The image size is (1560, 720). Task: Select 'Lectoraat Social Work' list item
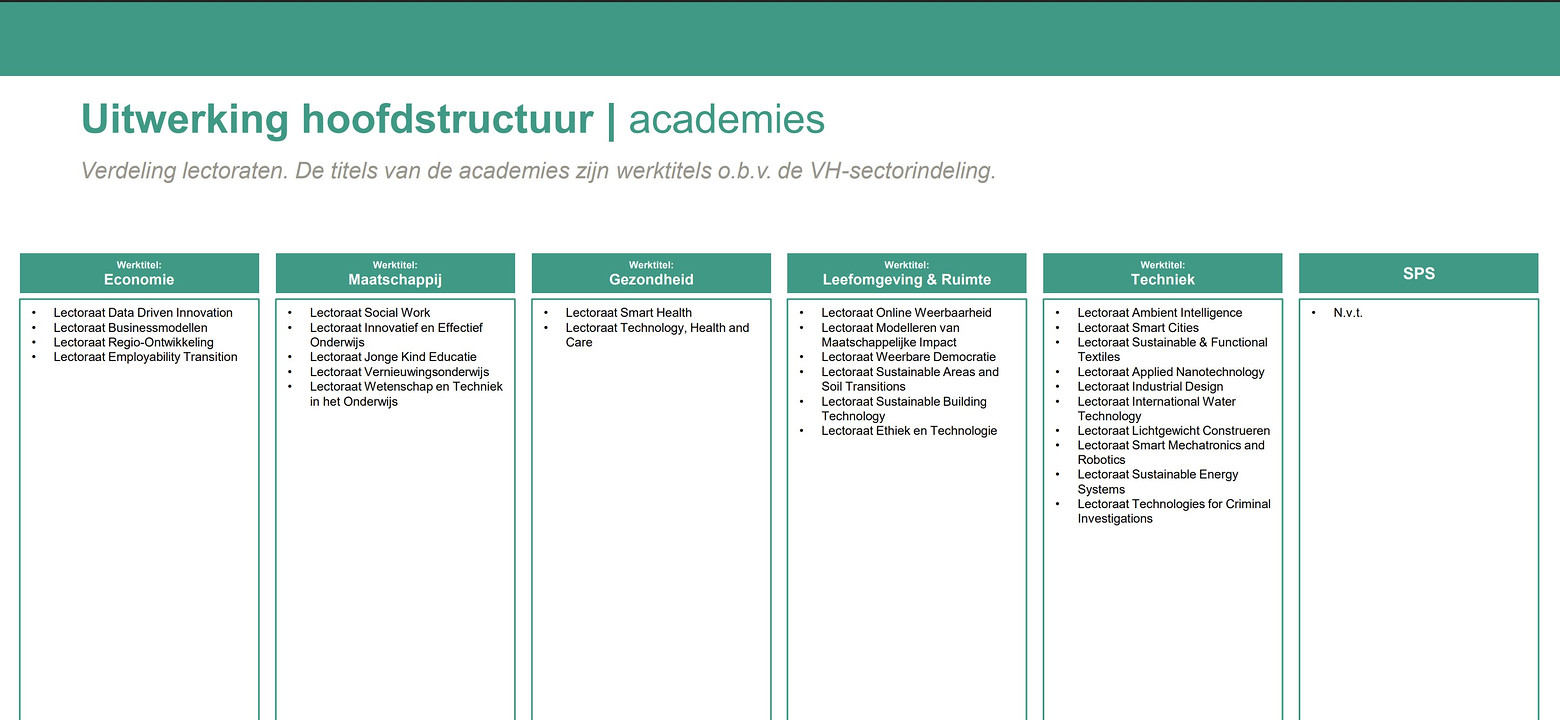tap(370, 313)
